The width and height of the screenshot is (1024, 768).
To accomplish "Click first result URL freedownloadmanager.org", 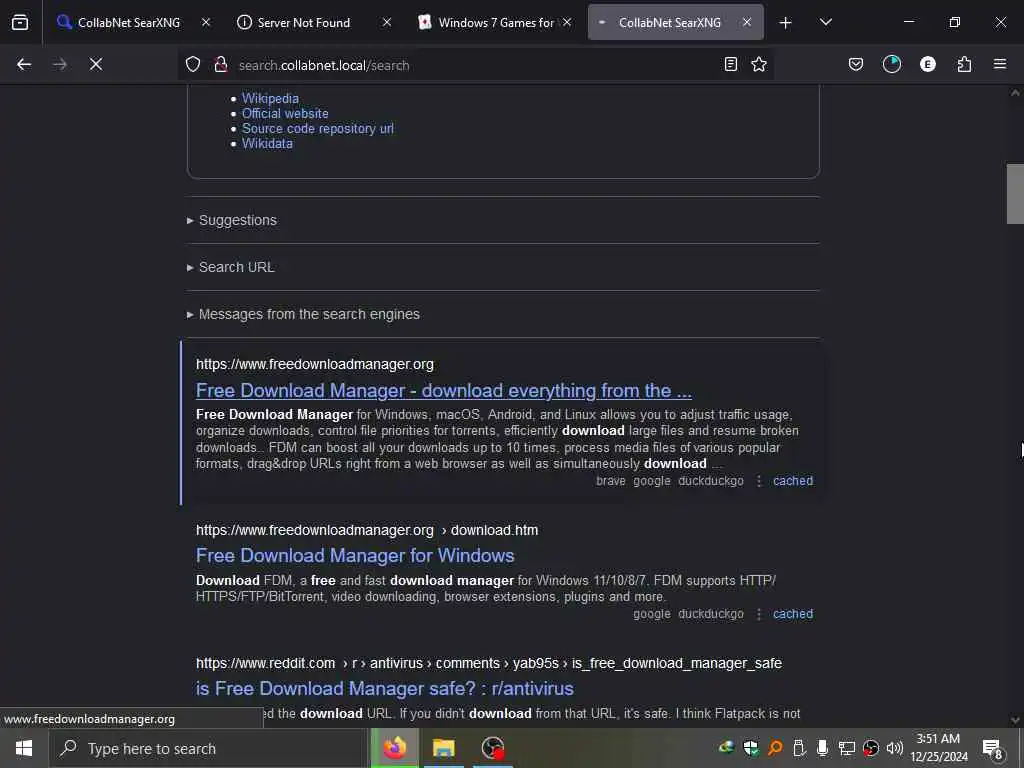I will [x=315, y=364].
